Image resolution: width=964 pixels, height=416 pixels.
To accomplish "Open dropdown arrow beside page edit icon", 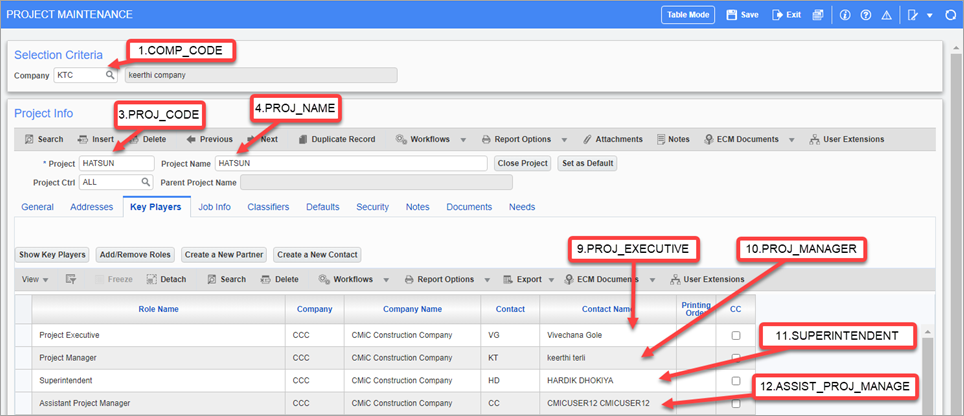I will pyautogui.click(x=929, y=15).
